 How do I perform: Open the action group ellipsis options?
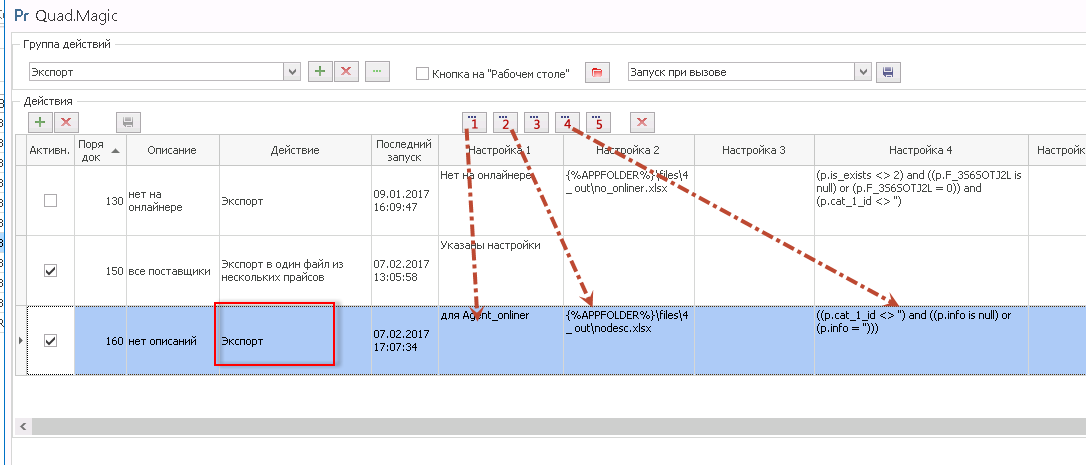tap(377, 71)
